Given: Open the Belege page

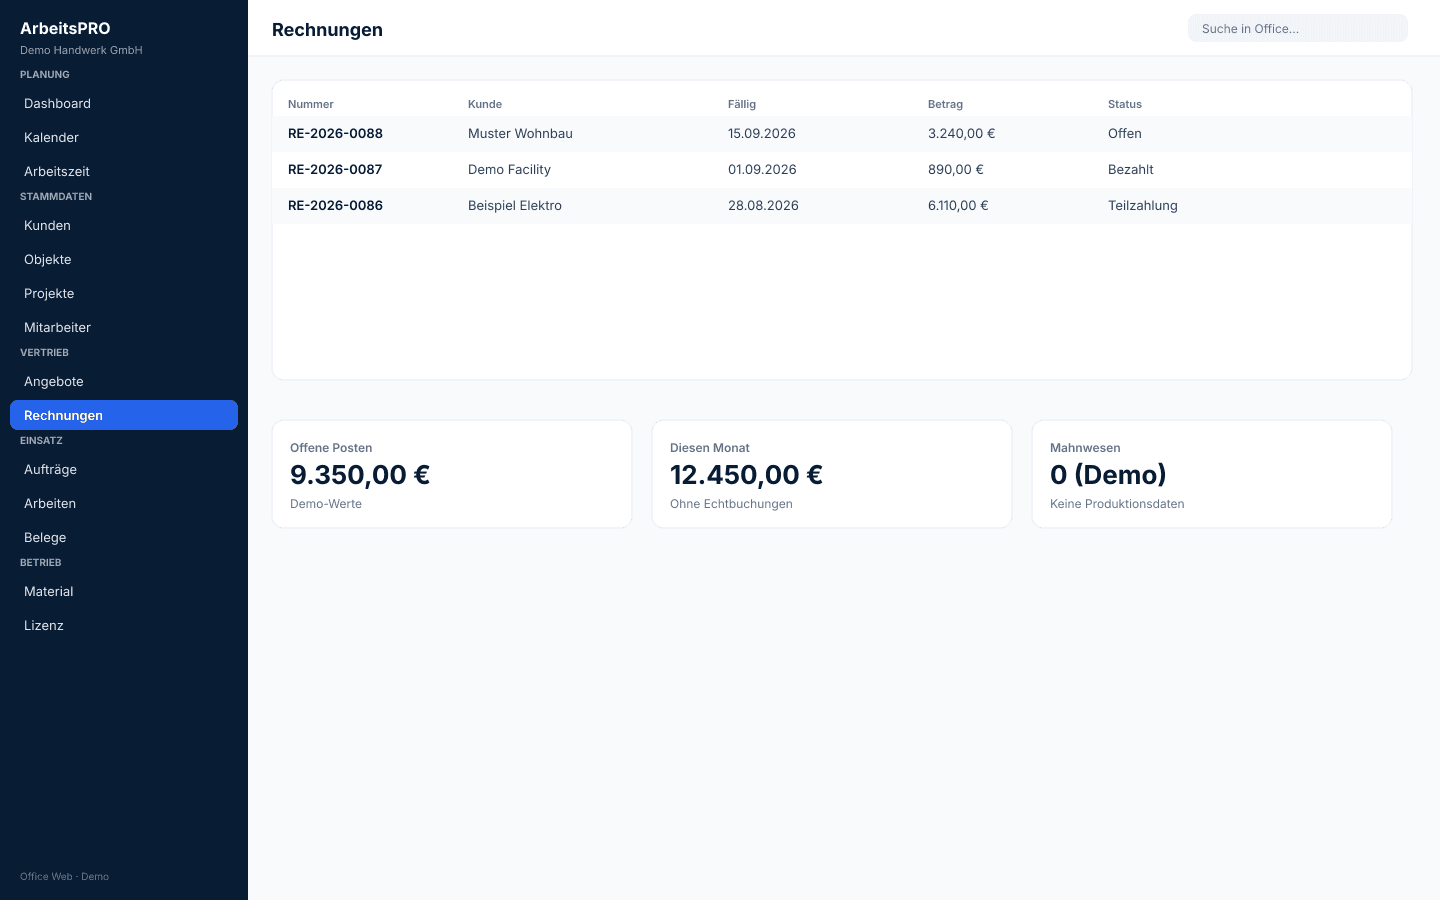Looking at the screenshot, I should [124, 537].
